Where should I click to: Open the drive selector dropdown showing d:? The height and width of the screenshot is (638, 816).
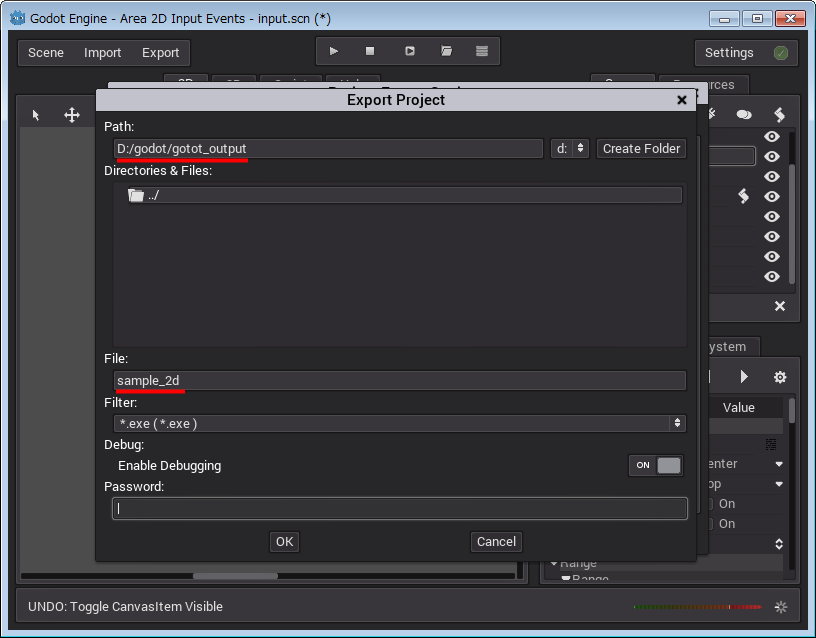(569, 148)
